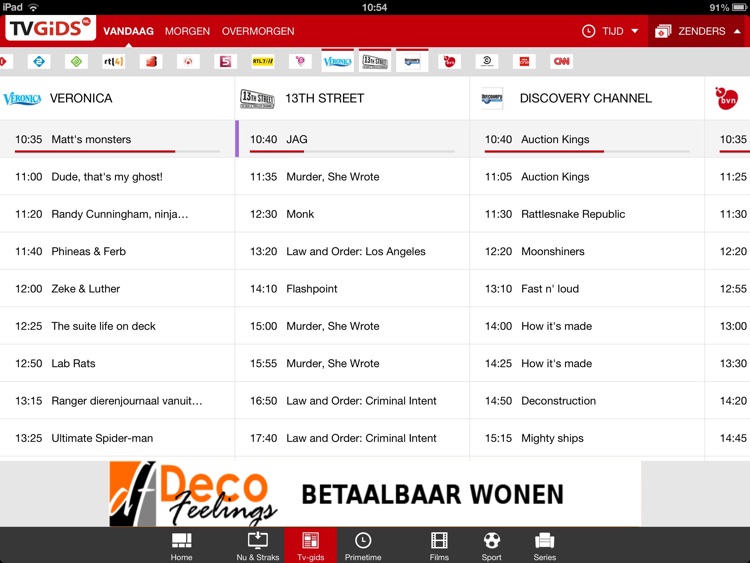The height and width of the screenshot is (563, 750).
Task: Open Auction Kings at 11:05
Action: 587,177
